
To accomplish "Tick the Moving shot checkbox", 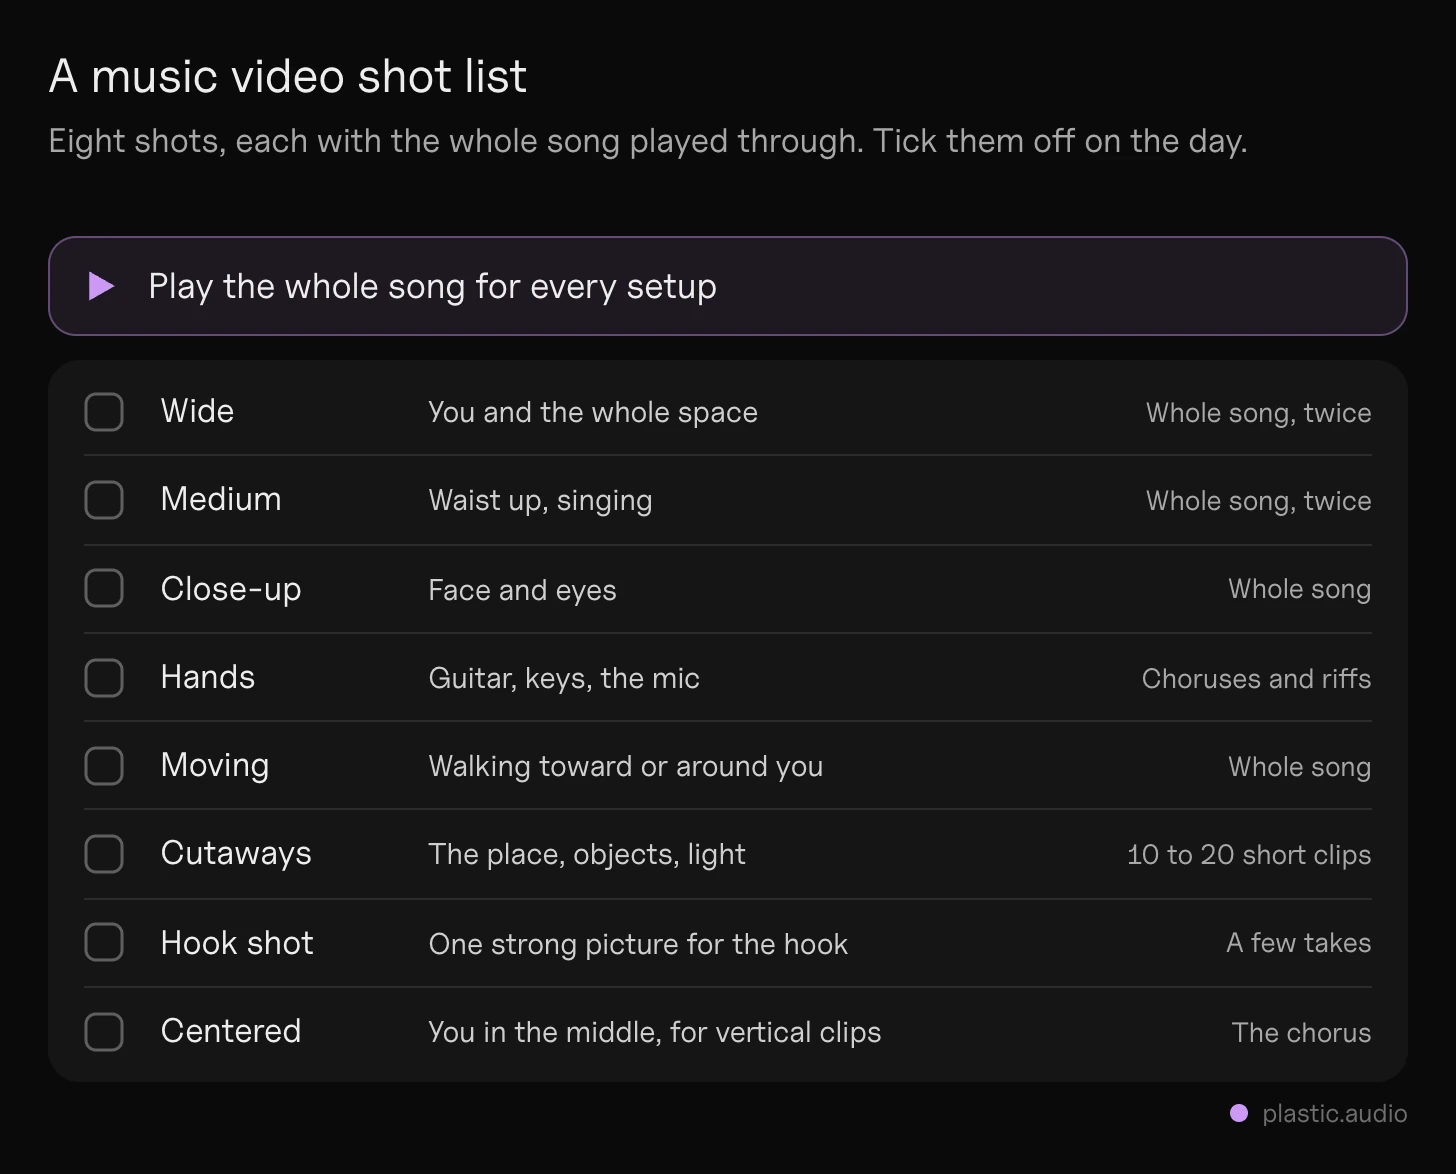I will click(104, 766).
